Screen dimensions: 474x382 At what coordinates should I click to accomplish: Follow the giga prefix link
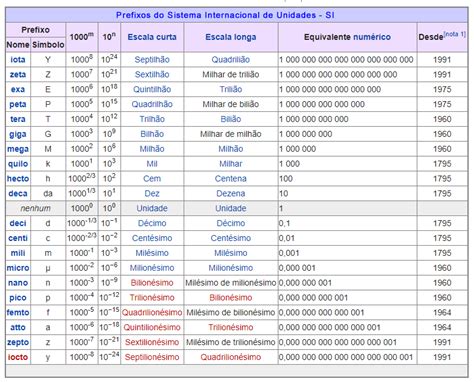pyautogui.click(x=18, y=134)
